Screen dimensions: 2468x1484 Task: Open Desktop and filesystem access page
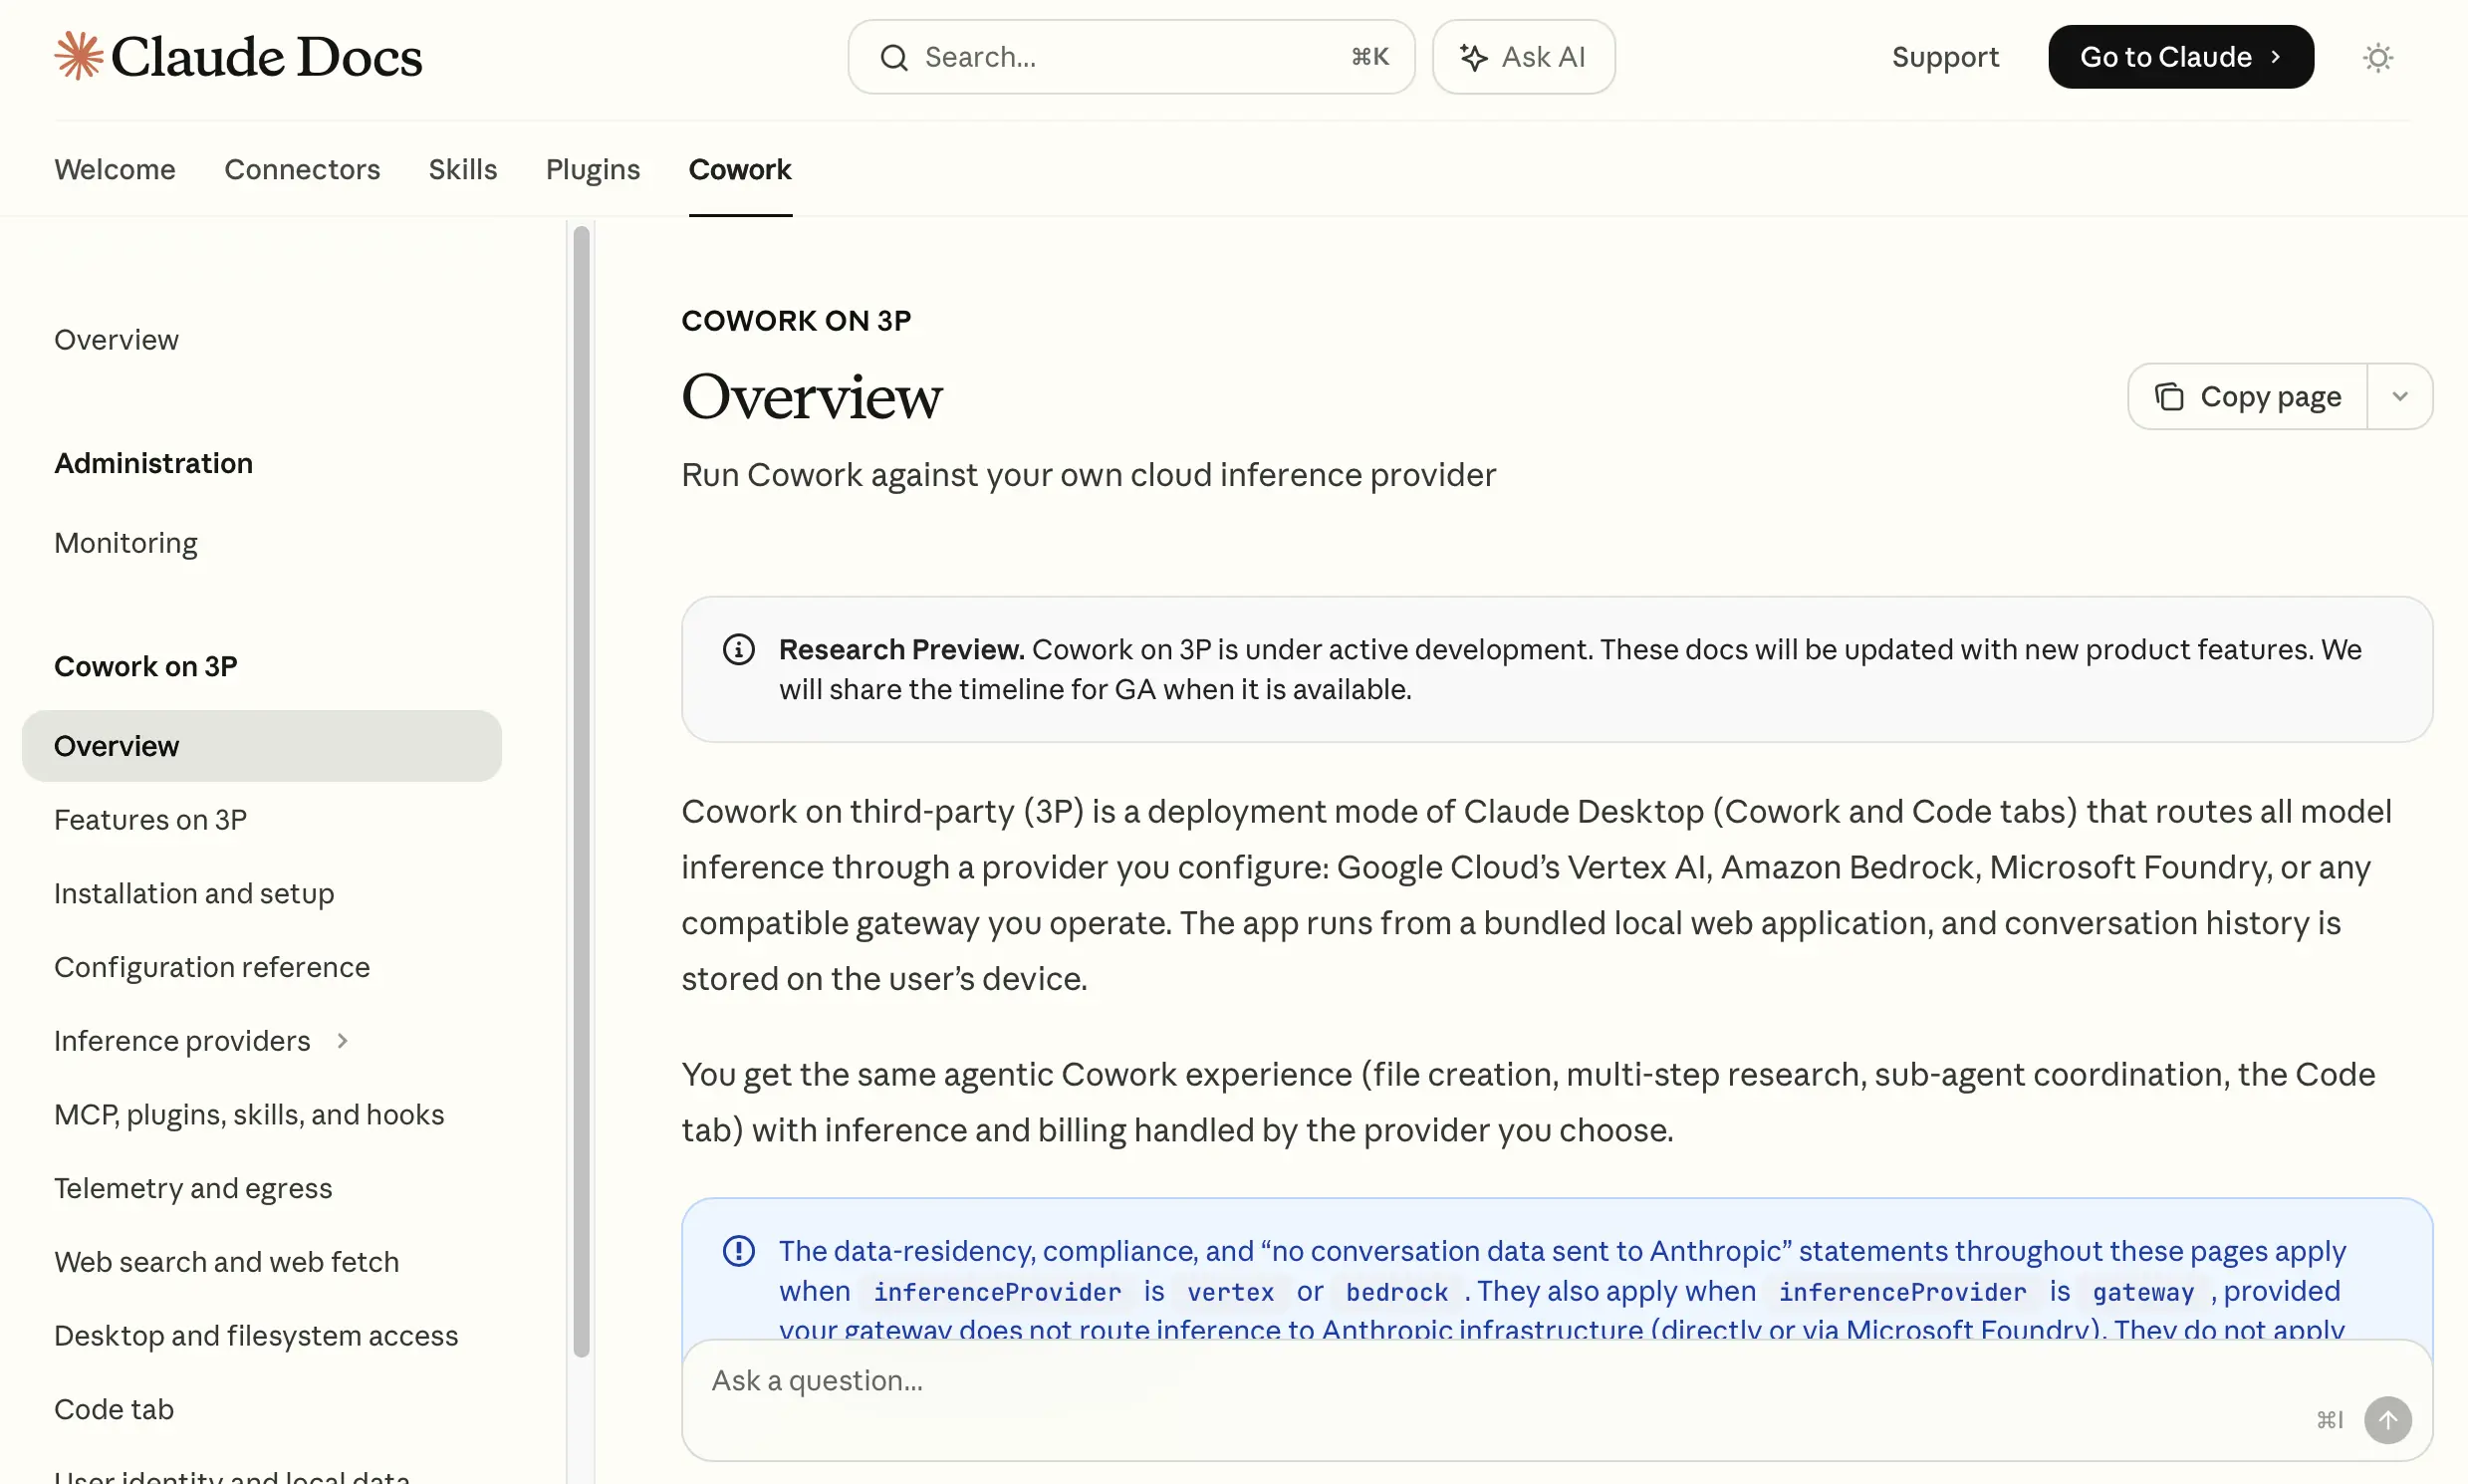256,1336
